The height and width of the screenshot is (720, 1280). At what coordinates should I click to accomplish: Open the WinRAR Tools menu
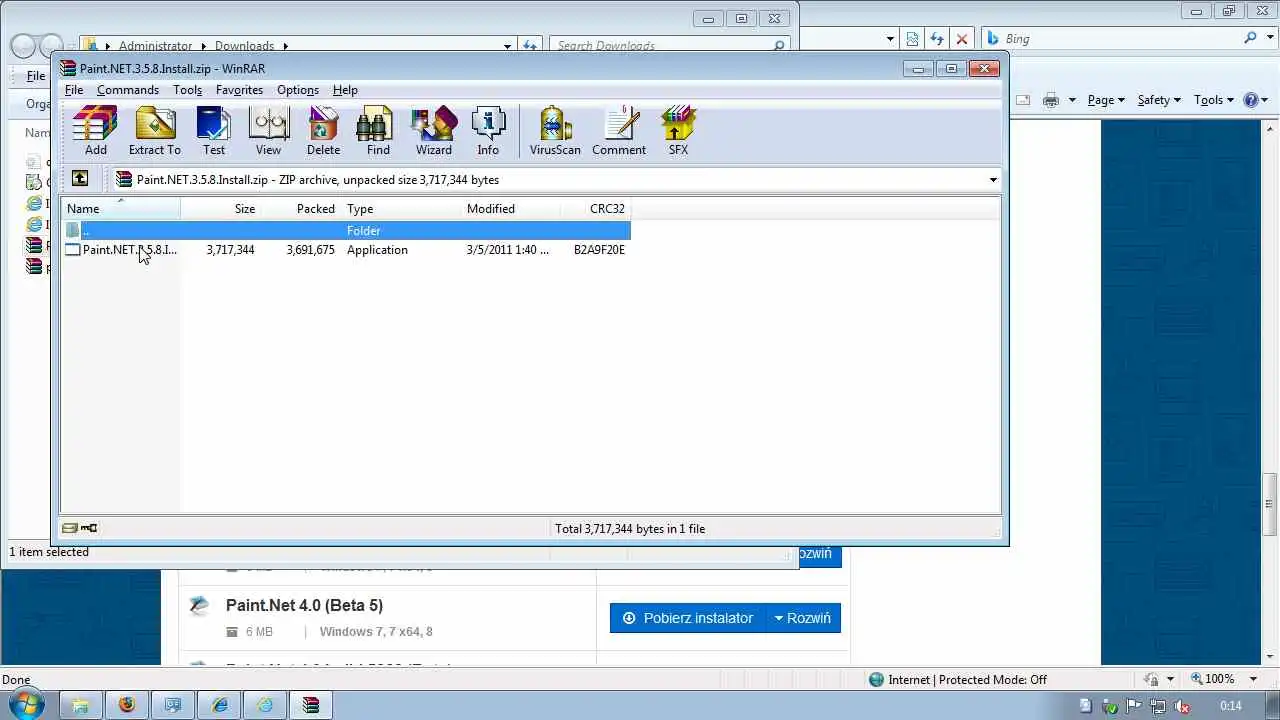187,90
